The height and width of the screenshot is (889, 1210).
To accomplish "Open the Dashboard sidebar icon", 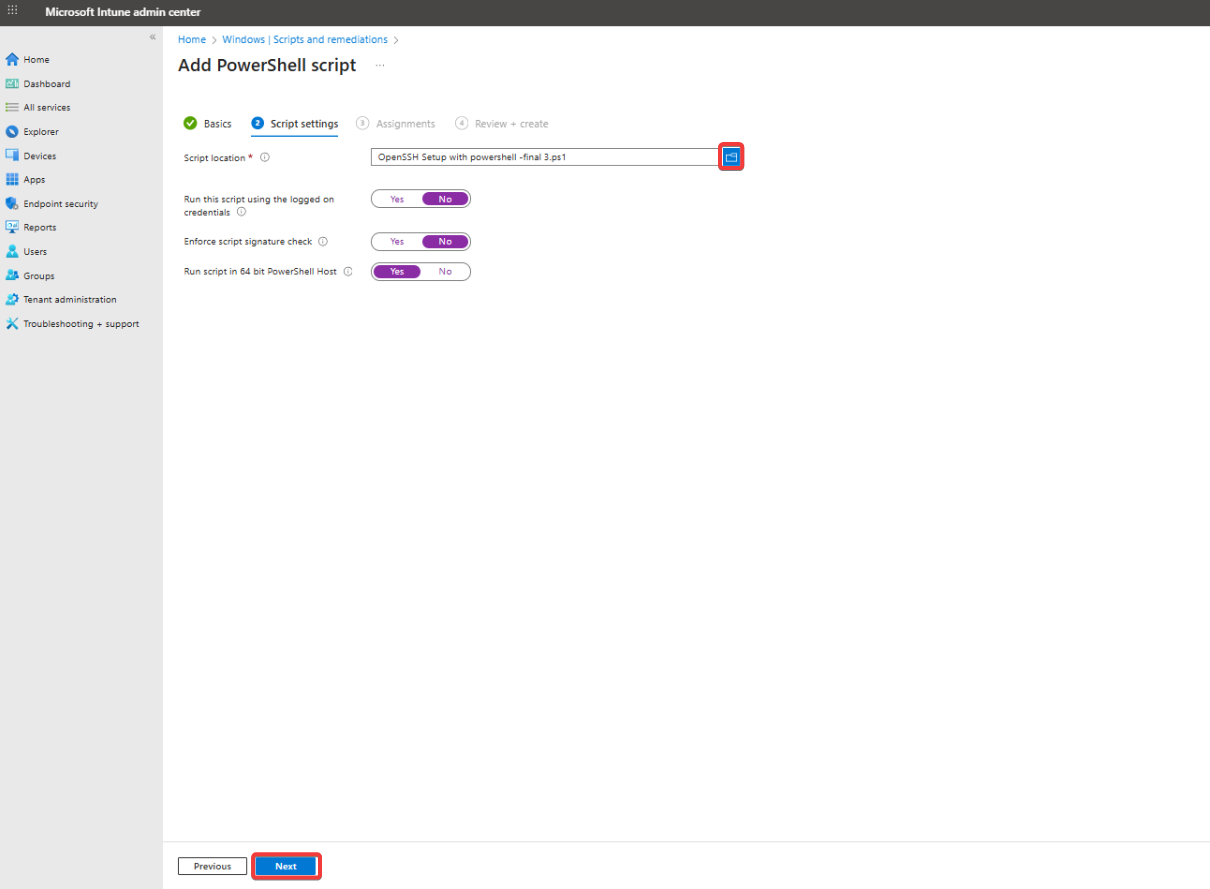I will tap(12, 84).
